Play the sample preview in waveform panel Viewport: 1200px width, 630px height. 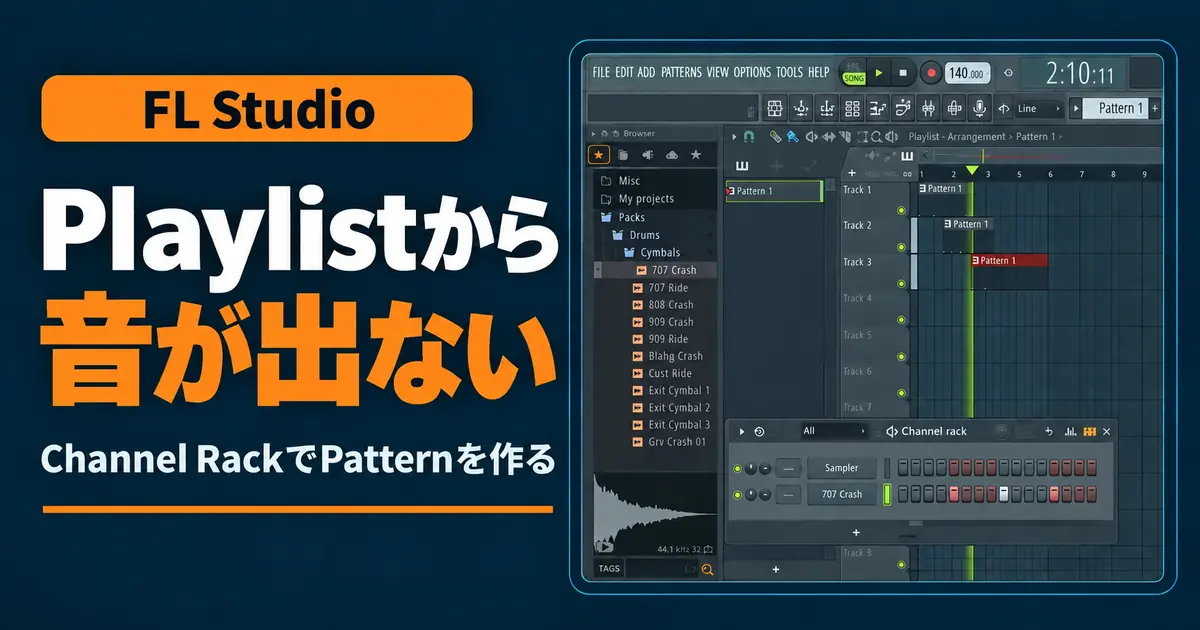pyautogui.click(x=604, y=546)
